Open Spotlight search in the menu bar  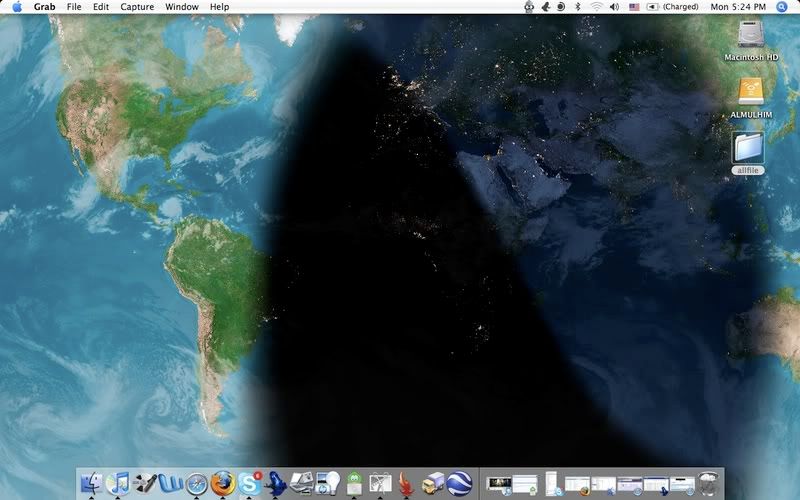coord(783,7)
